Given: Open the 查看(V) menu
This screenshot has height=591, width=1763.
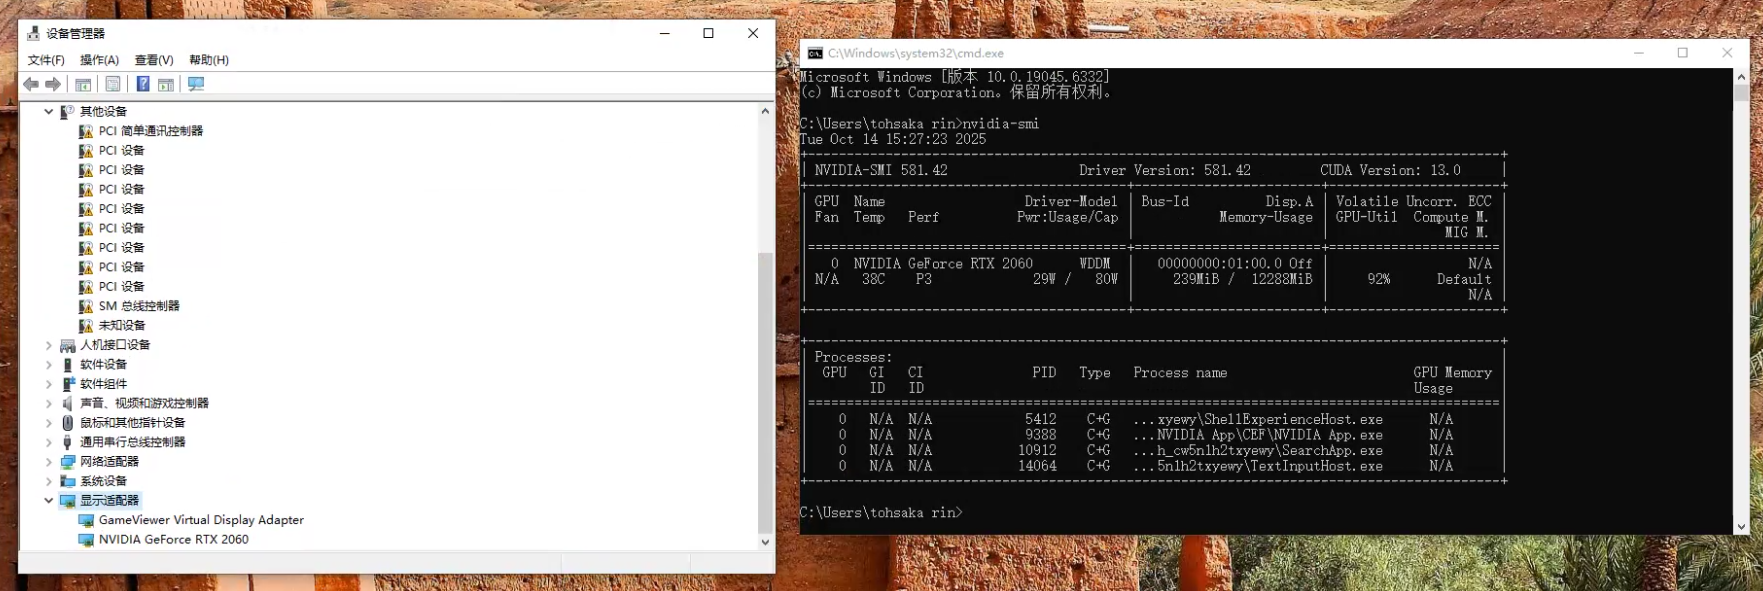Looking at the screenshot, I should [154, 60].
